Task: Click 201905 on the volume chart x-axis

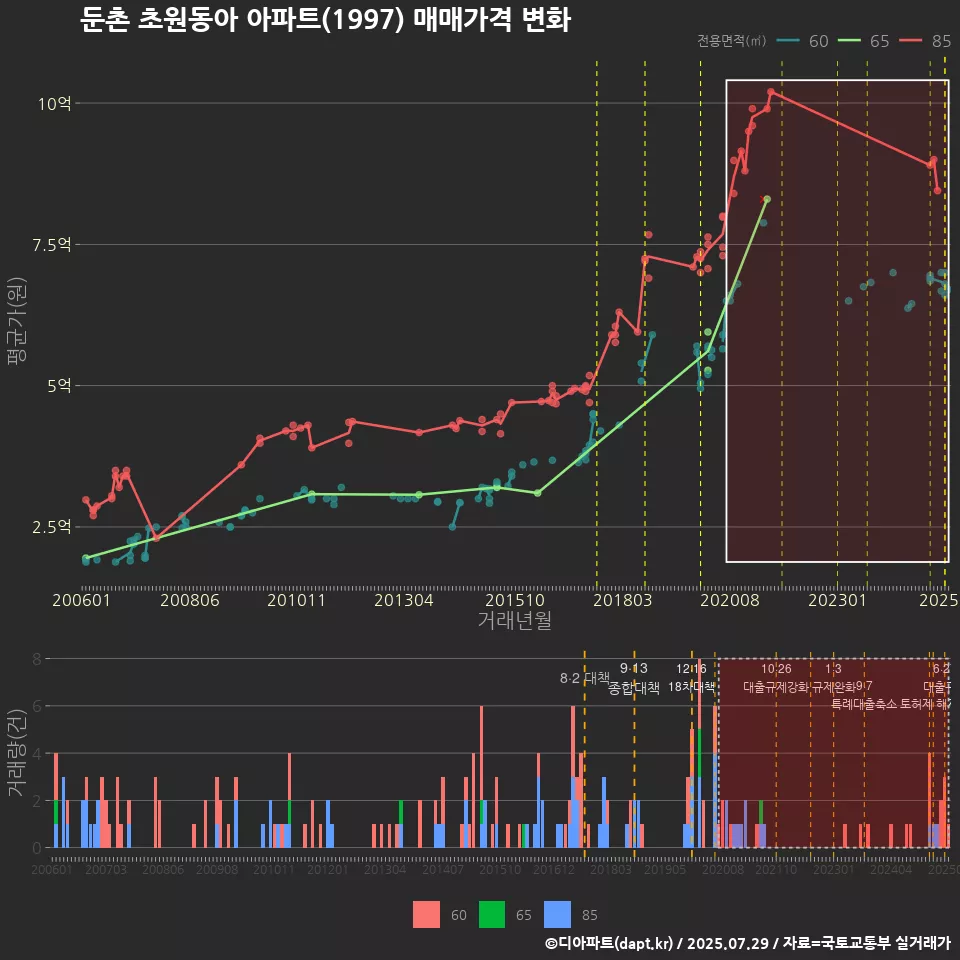Action: click(665, 869)
